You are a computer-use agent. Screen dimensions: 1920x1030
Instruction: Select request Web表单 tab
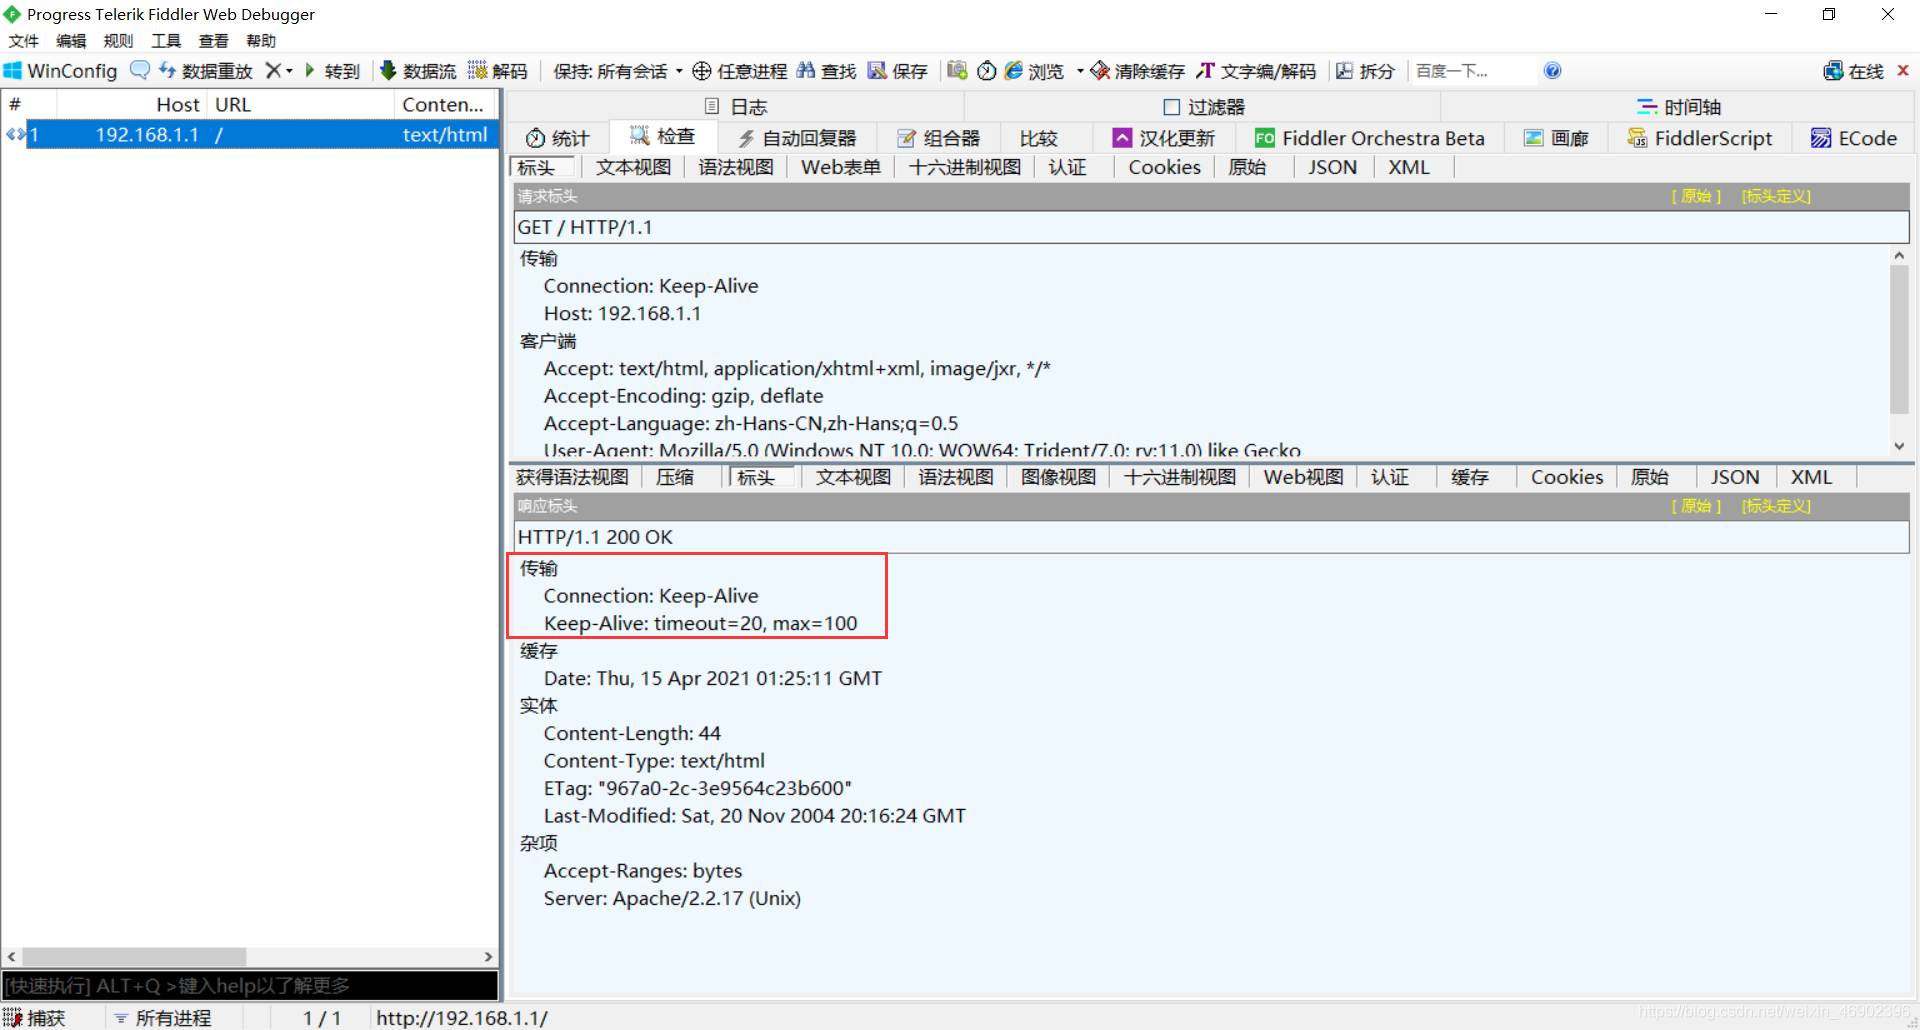[840, 167]
